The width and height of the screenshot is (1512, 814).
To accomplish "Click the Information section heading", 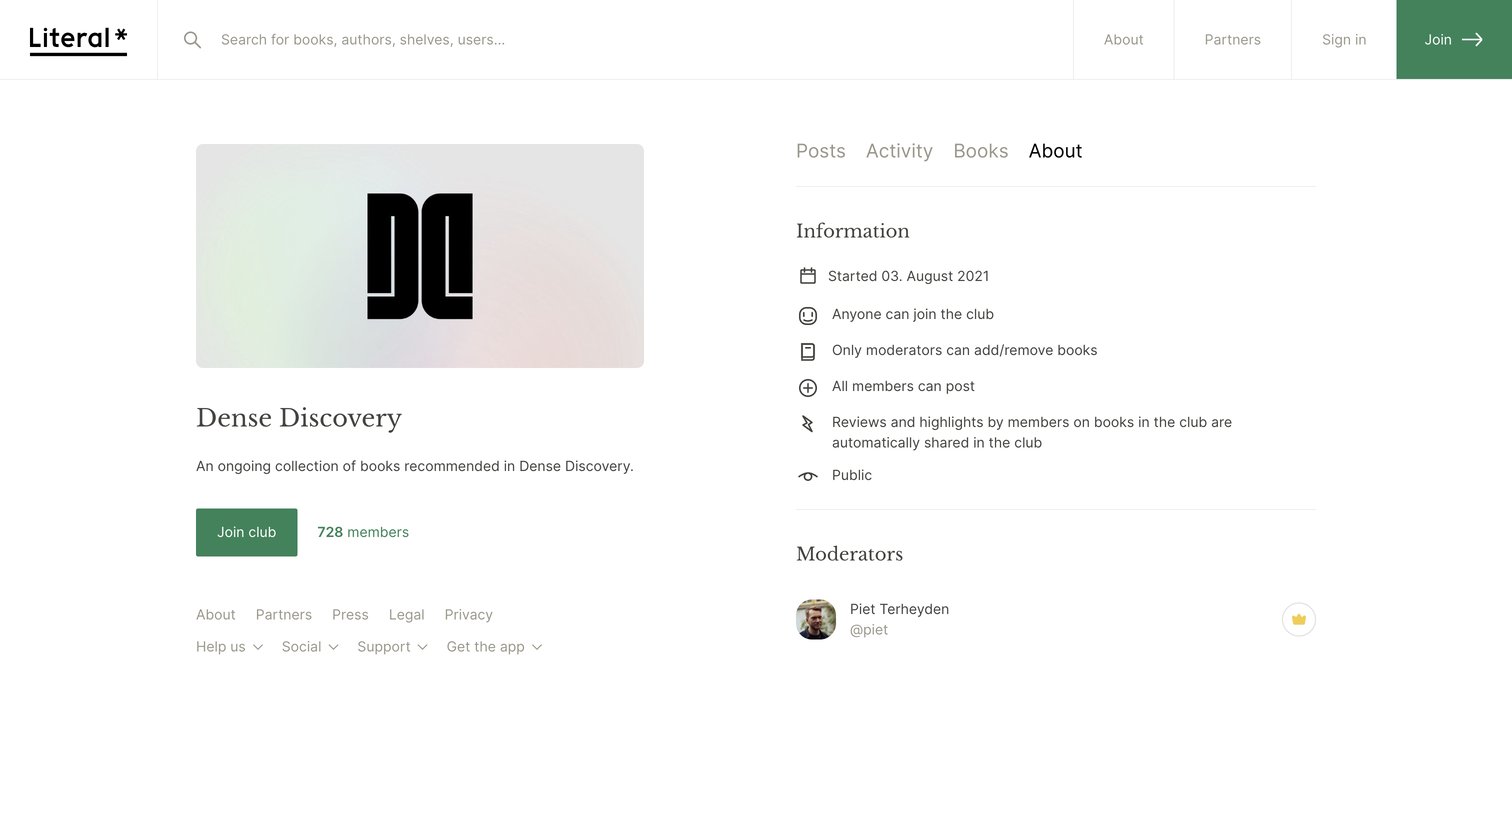I will coord(853,231).
